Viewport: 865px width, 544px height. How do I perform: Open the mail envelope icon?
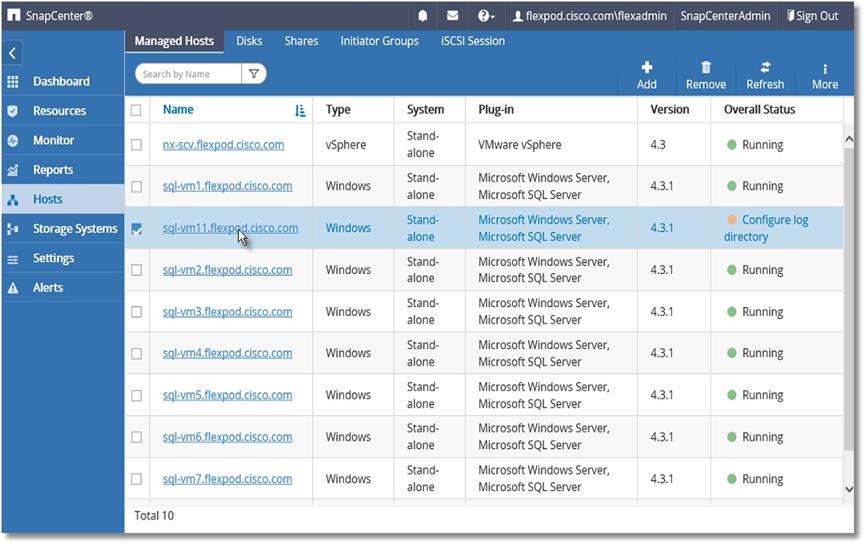click(452, 16)
